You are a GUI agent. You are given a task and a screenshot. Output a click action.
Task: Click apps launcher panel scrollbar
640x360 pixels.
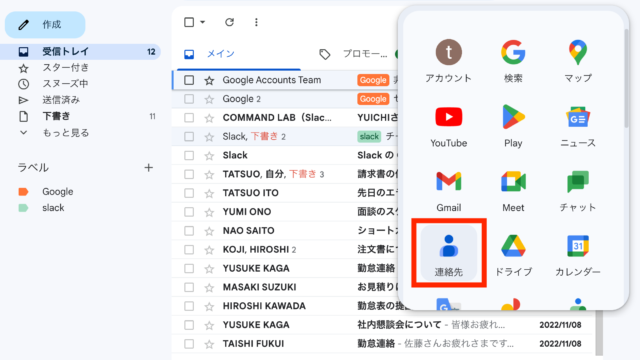627,78
